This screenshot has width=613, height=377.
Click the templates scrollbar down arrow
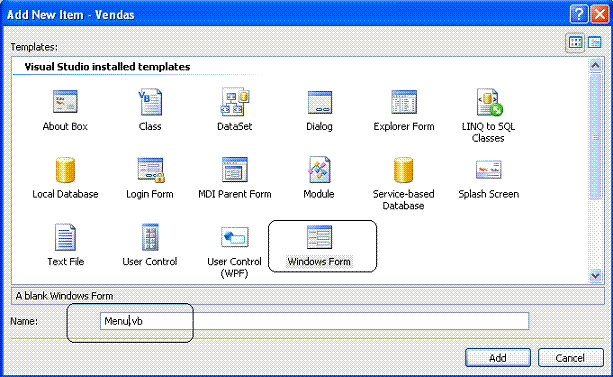point(595,276)
